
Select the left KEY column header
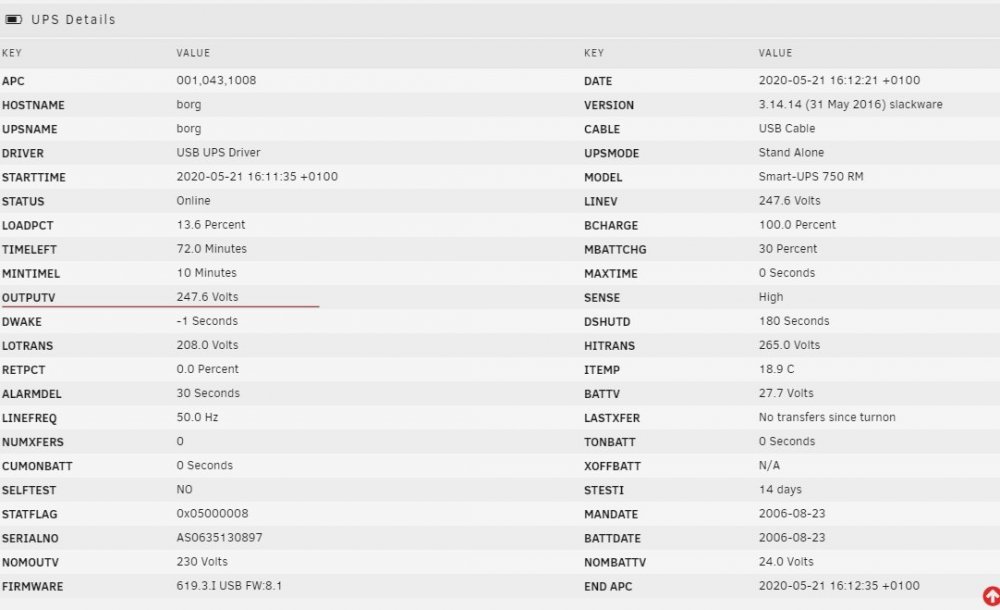tap(11, 53)
